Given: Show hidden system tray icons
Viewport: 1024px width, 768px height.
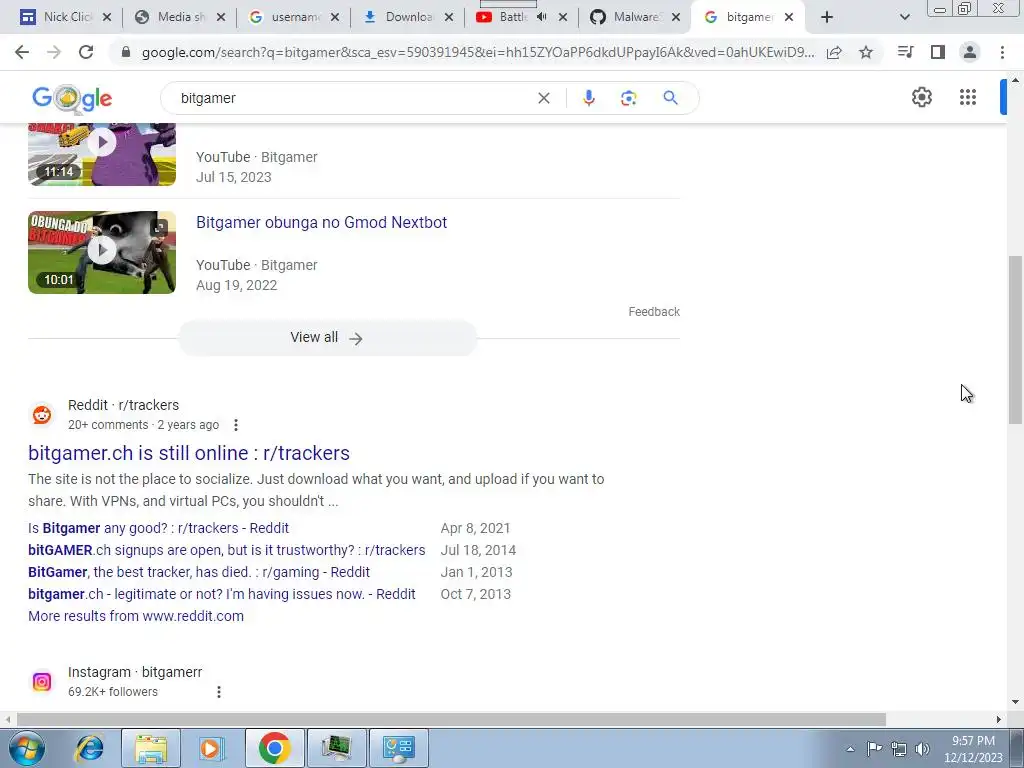Looking at the screenshot, I should pos(850,749).
